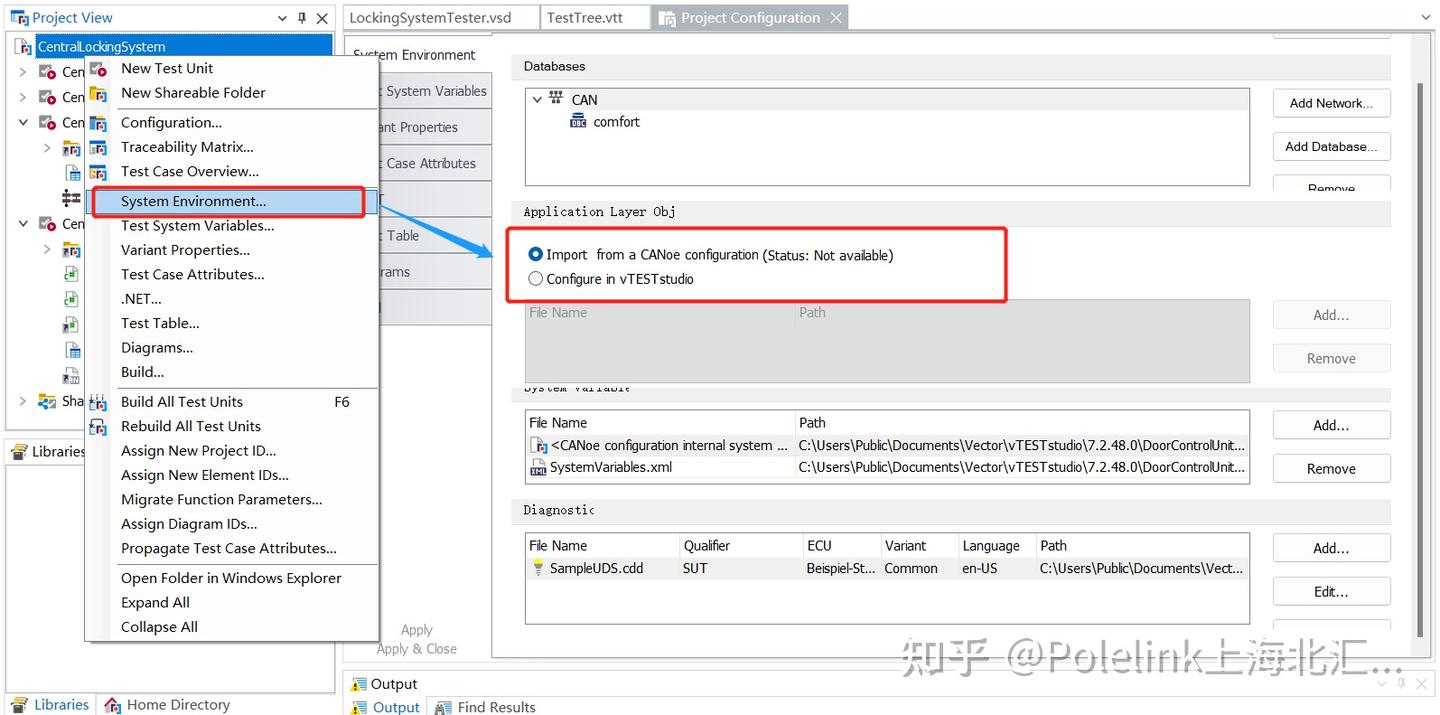Select Configure in vTESTstudio
The image size is (1440, 715).
tap(536, 279)
